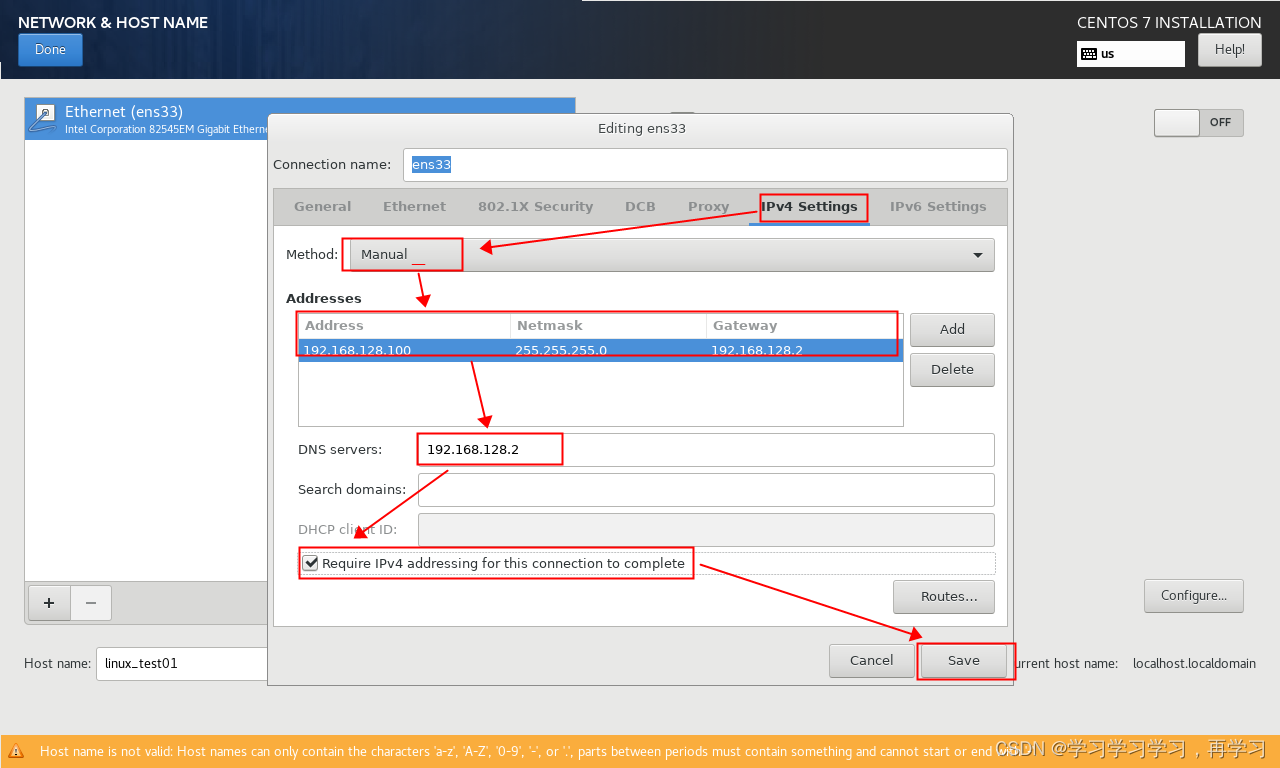The width and height of the screenshot is (1280, 768).
Task: Click Cancel in the editing dialog
Action: pyautogui.click(x=871, y=660)
